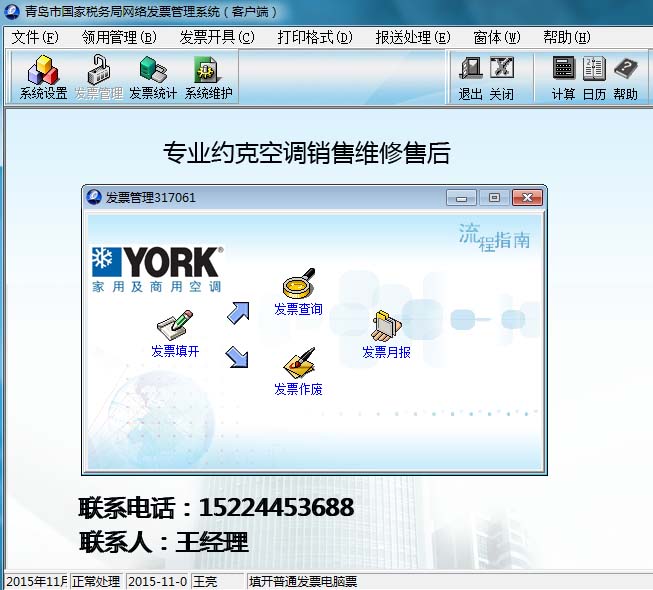Click the 2015年11月 status bar entry
The image size is (653, 590).
point(36,581)
